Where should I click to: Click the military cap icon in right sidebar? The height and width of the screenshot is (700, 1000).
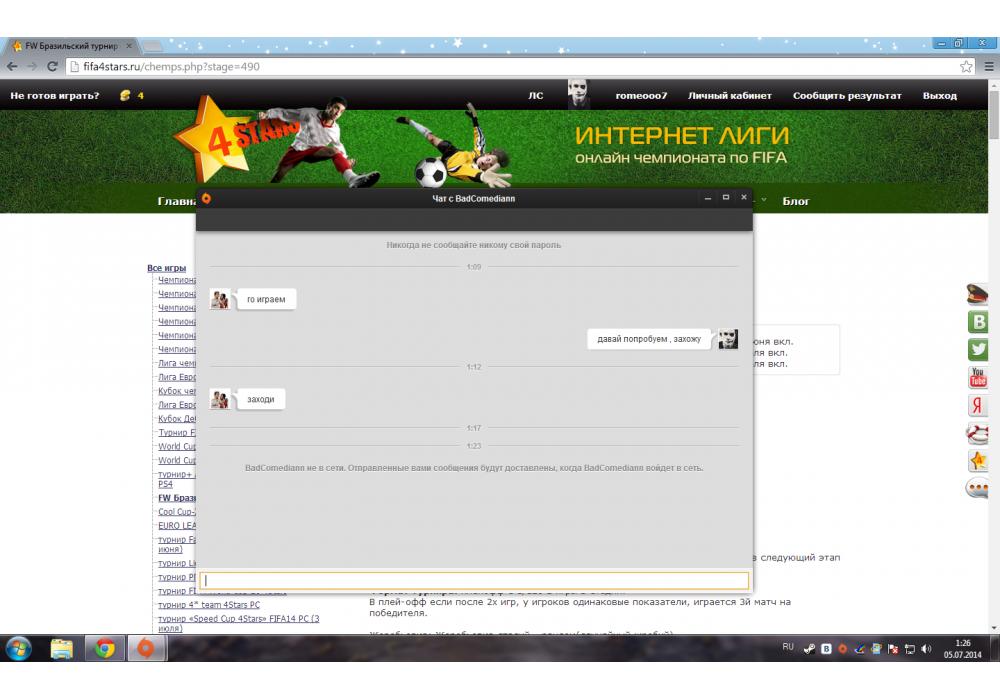click(x=977, y=295)
